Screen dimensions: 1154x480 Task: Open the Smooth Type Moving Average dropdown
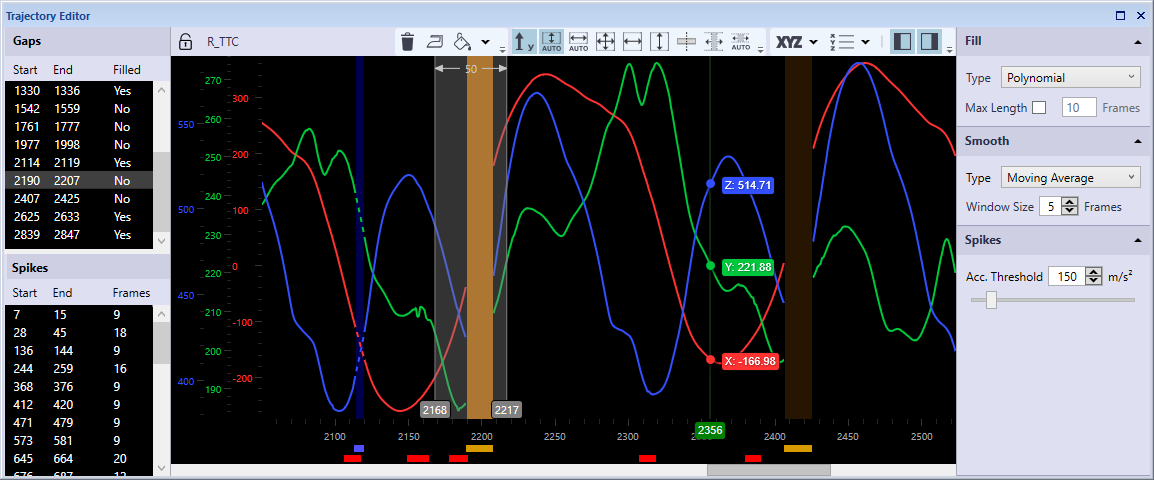click(1070, 178)
